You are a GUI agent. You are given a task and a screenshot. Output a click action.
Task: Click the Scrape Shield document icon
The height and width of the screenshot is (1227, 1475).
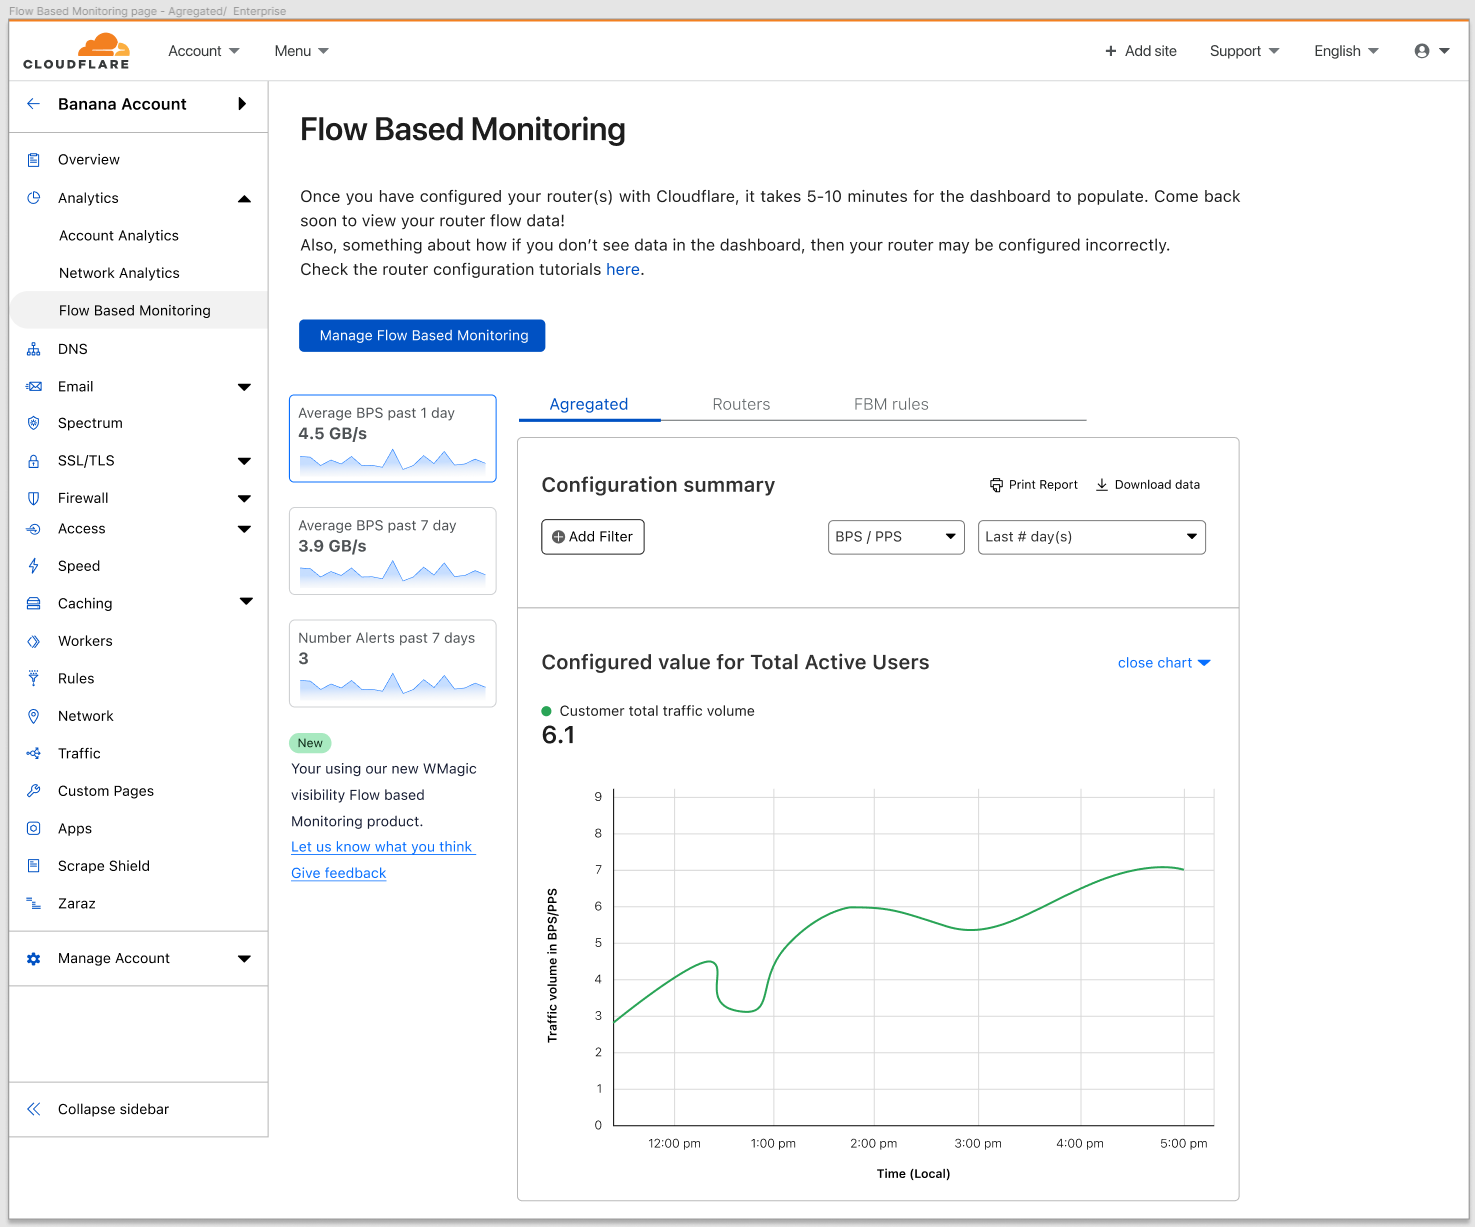34,866
